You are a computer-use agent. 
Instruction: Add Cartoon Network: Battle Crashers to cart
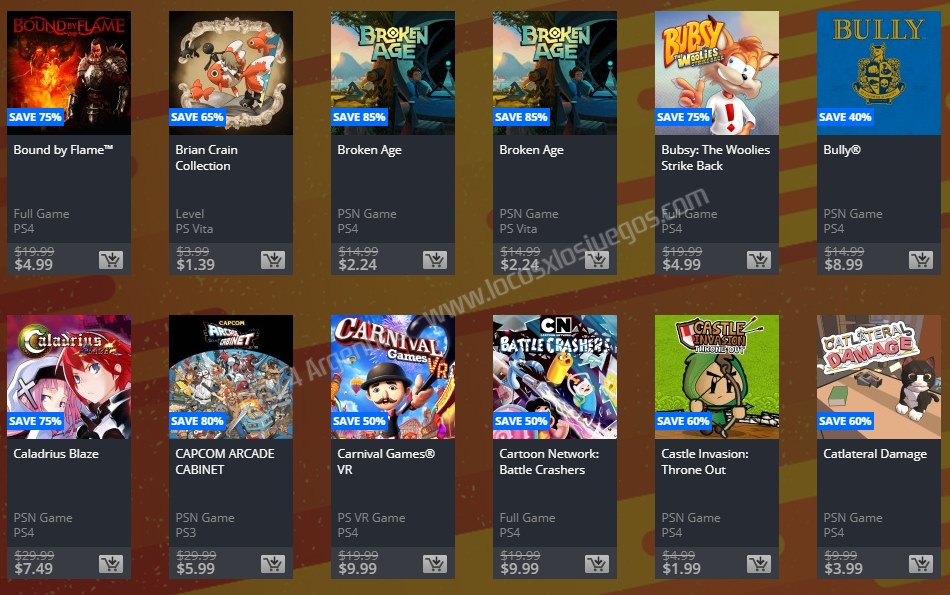[597, 564]
